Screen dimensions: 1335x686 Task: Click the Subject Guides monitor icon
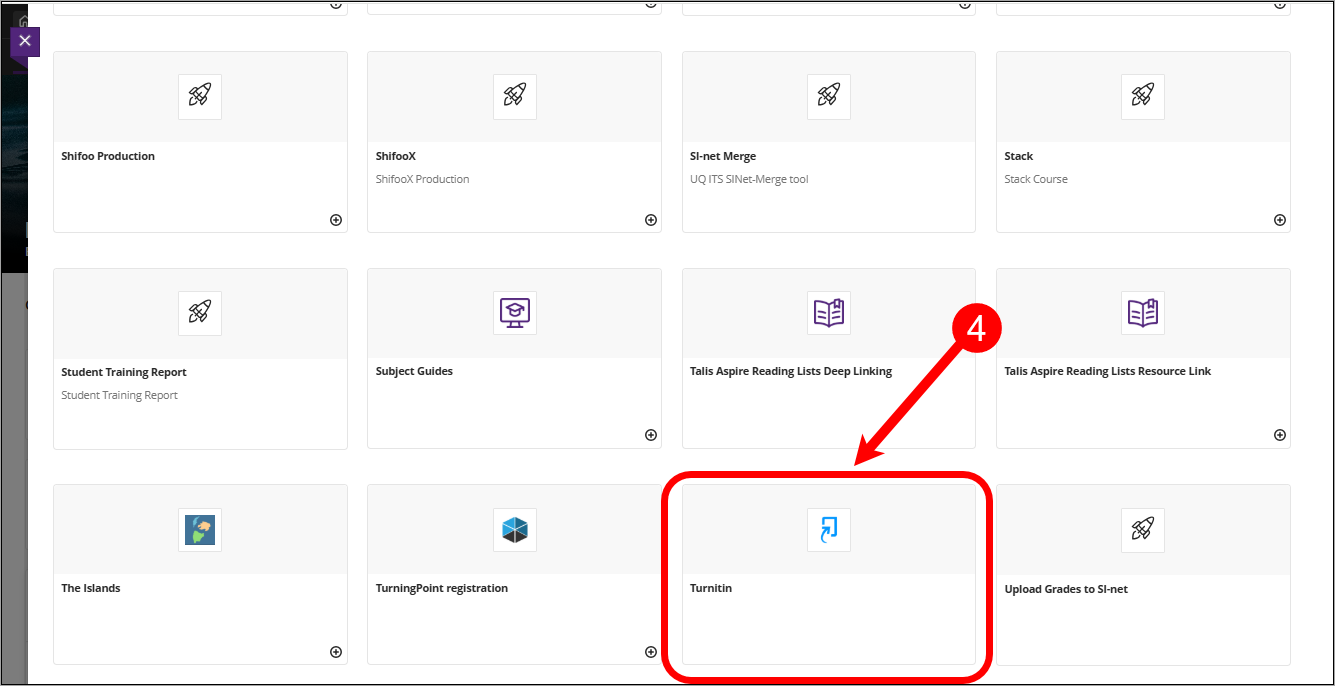coord(514,312)
